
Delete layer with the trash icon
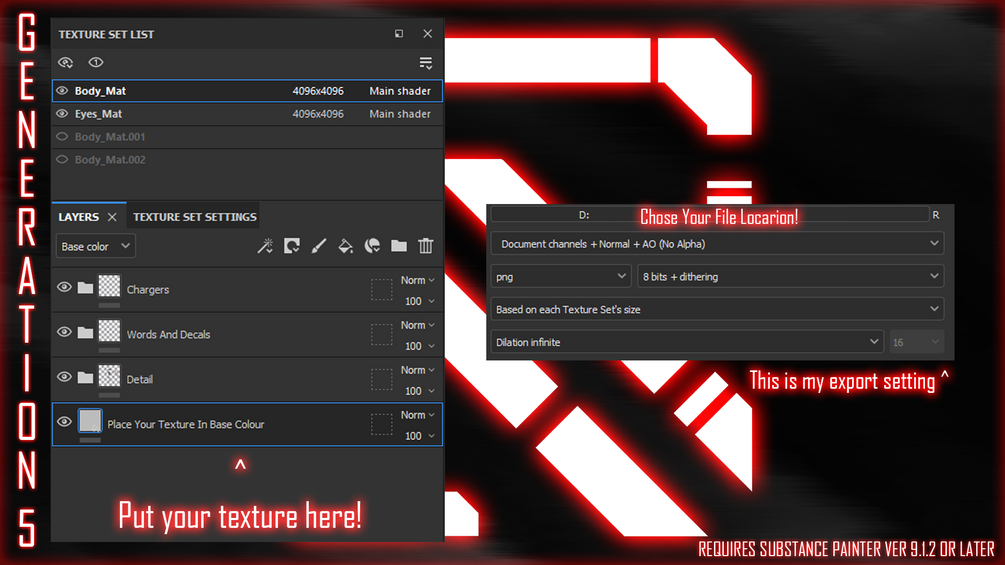(x=426, y=246)
